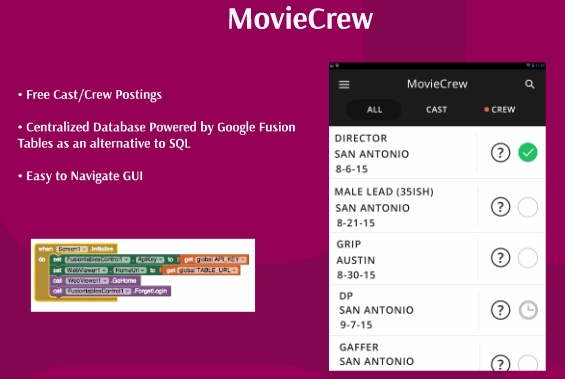Open help icon for DP posting
This screenshot has width=565, height=379.
500,310
